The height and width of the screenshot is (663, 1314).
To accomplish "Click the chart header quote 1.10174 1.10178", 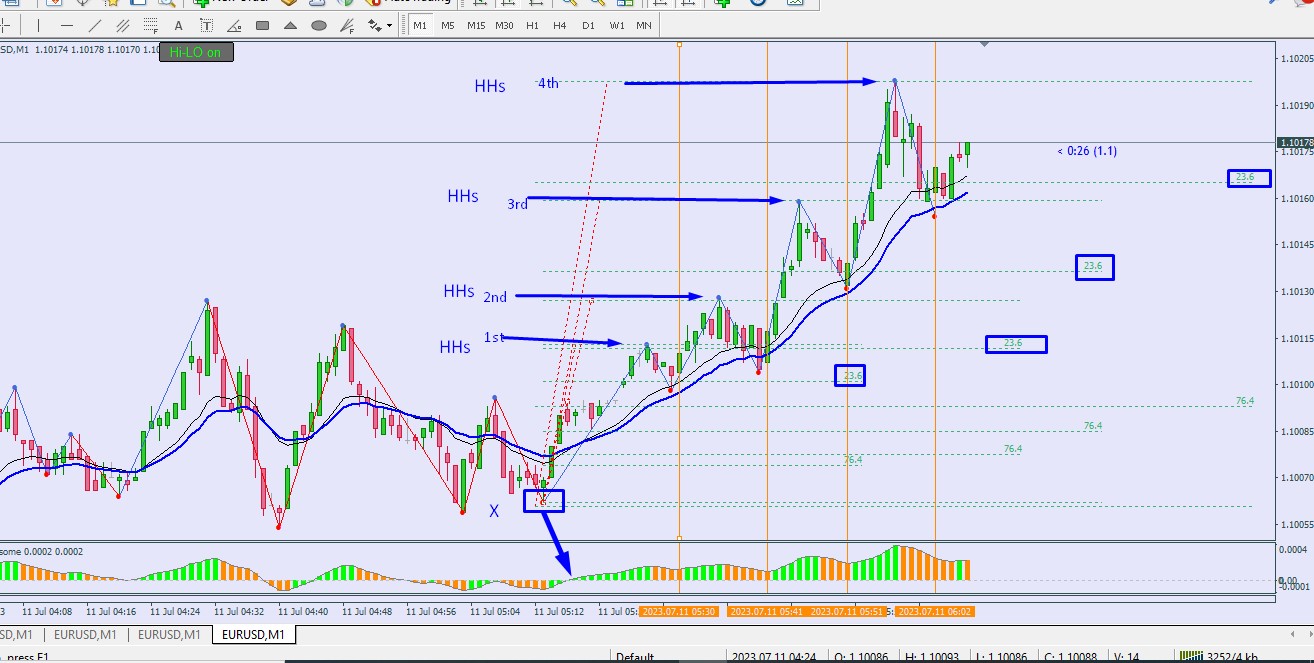I will click(x=71, y=50).
